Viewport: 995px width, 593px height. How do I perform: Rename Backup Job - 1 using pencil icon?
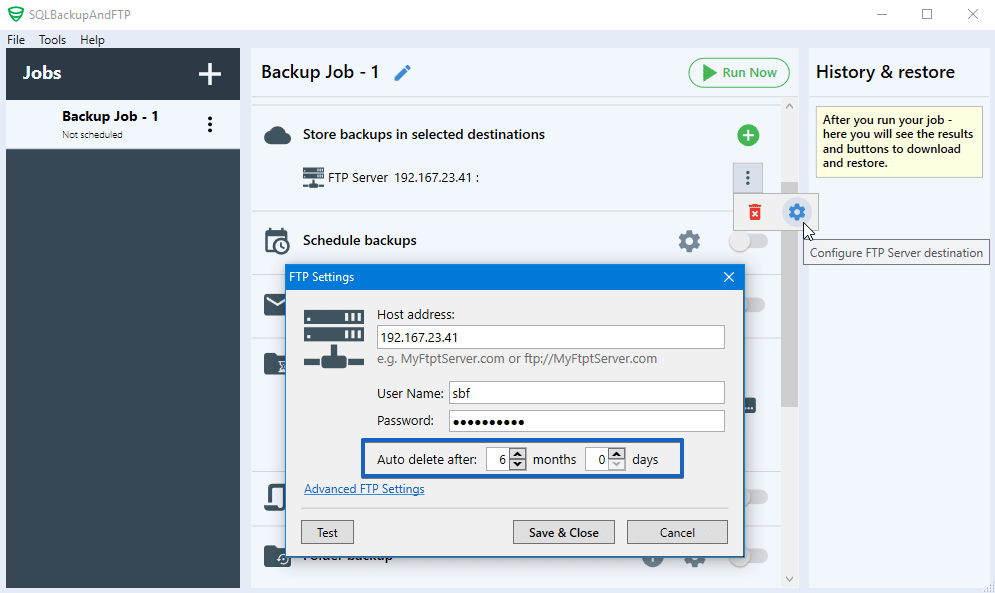[402, 72]
